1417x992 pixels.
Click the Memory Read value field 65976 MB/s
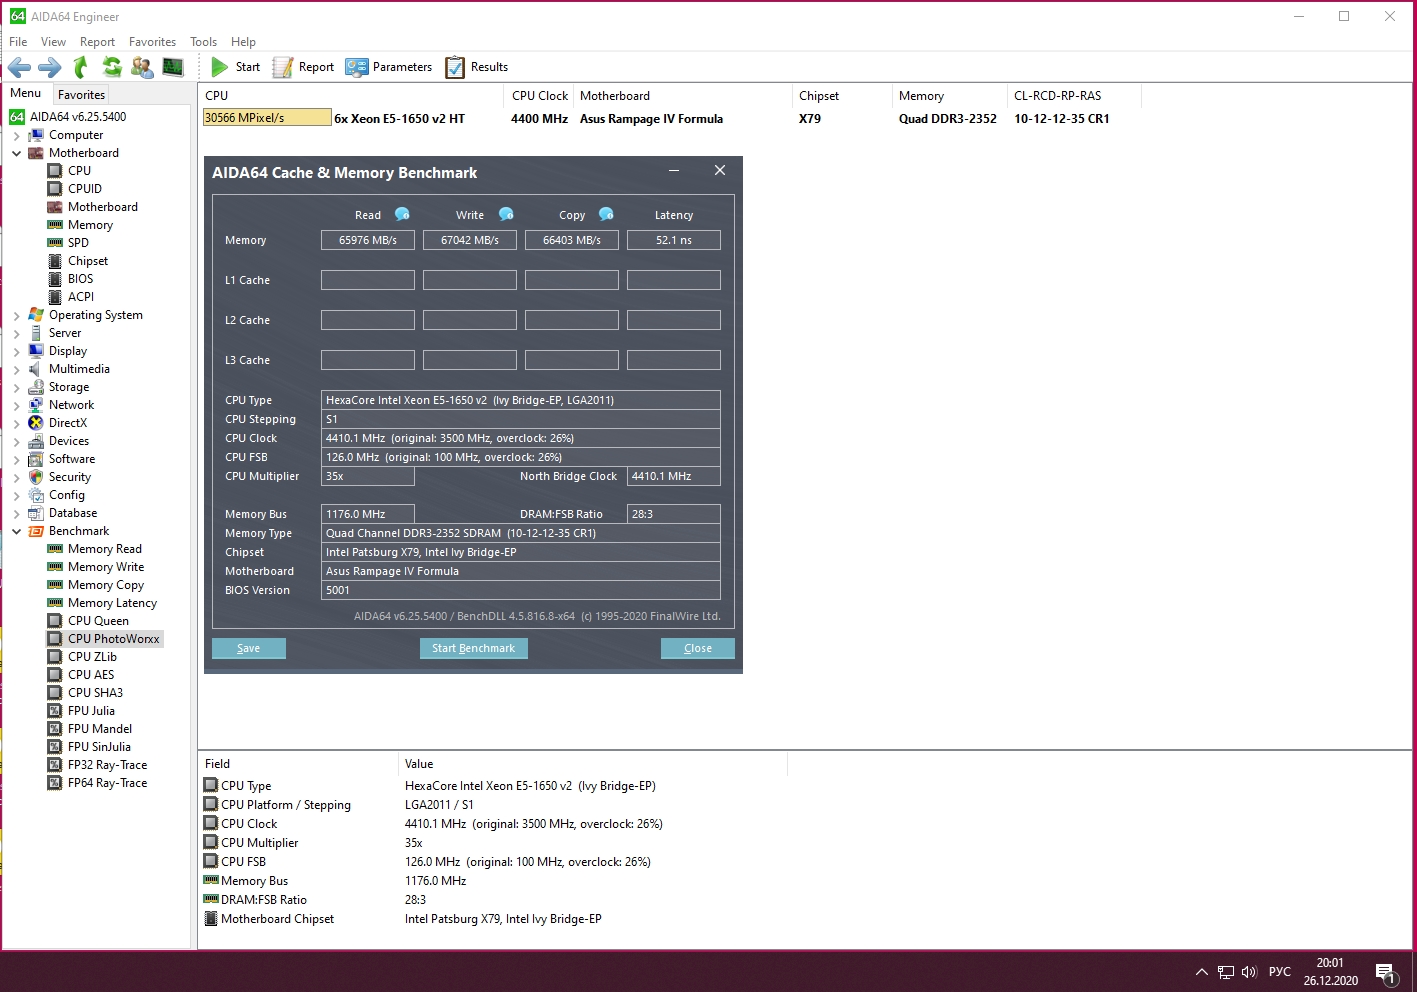tap(368, 240)
